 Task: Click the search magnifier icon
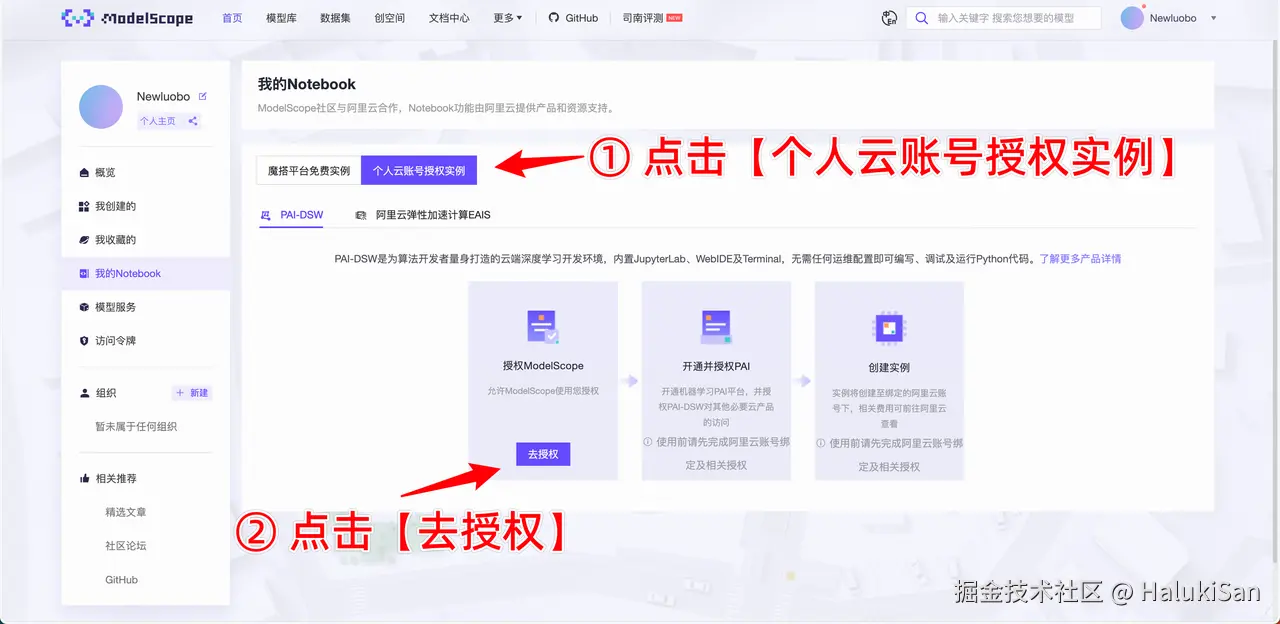point(921,18)
